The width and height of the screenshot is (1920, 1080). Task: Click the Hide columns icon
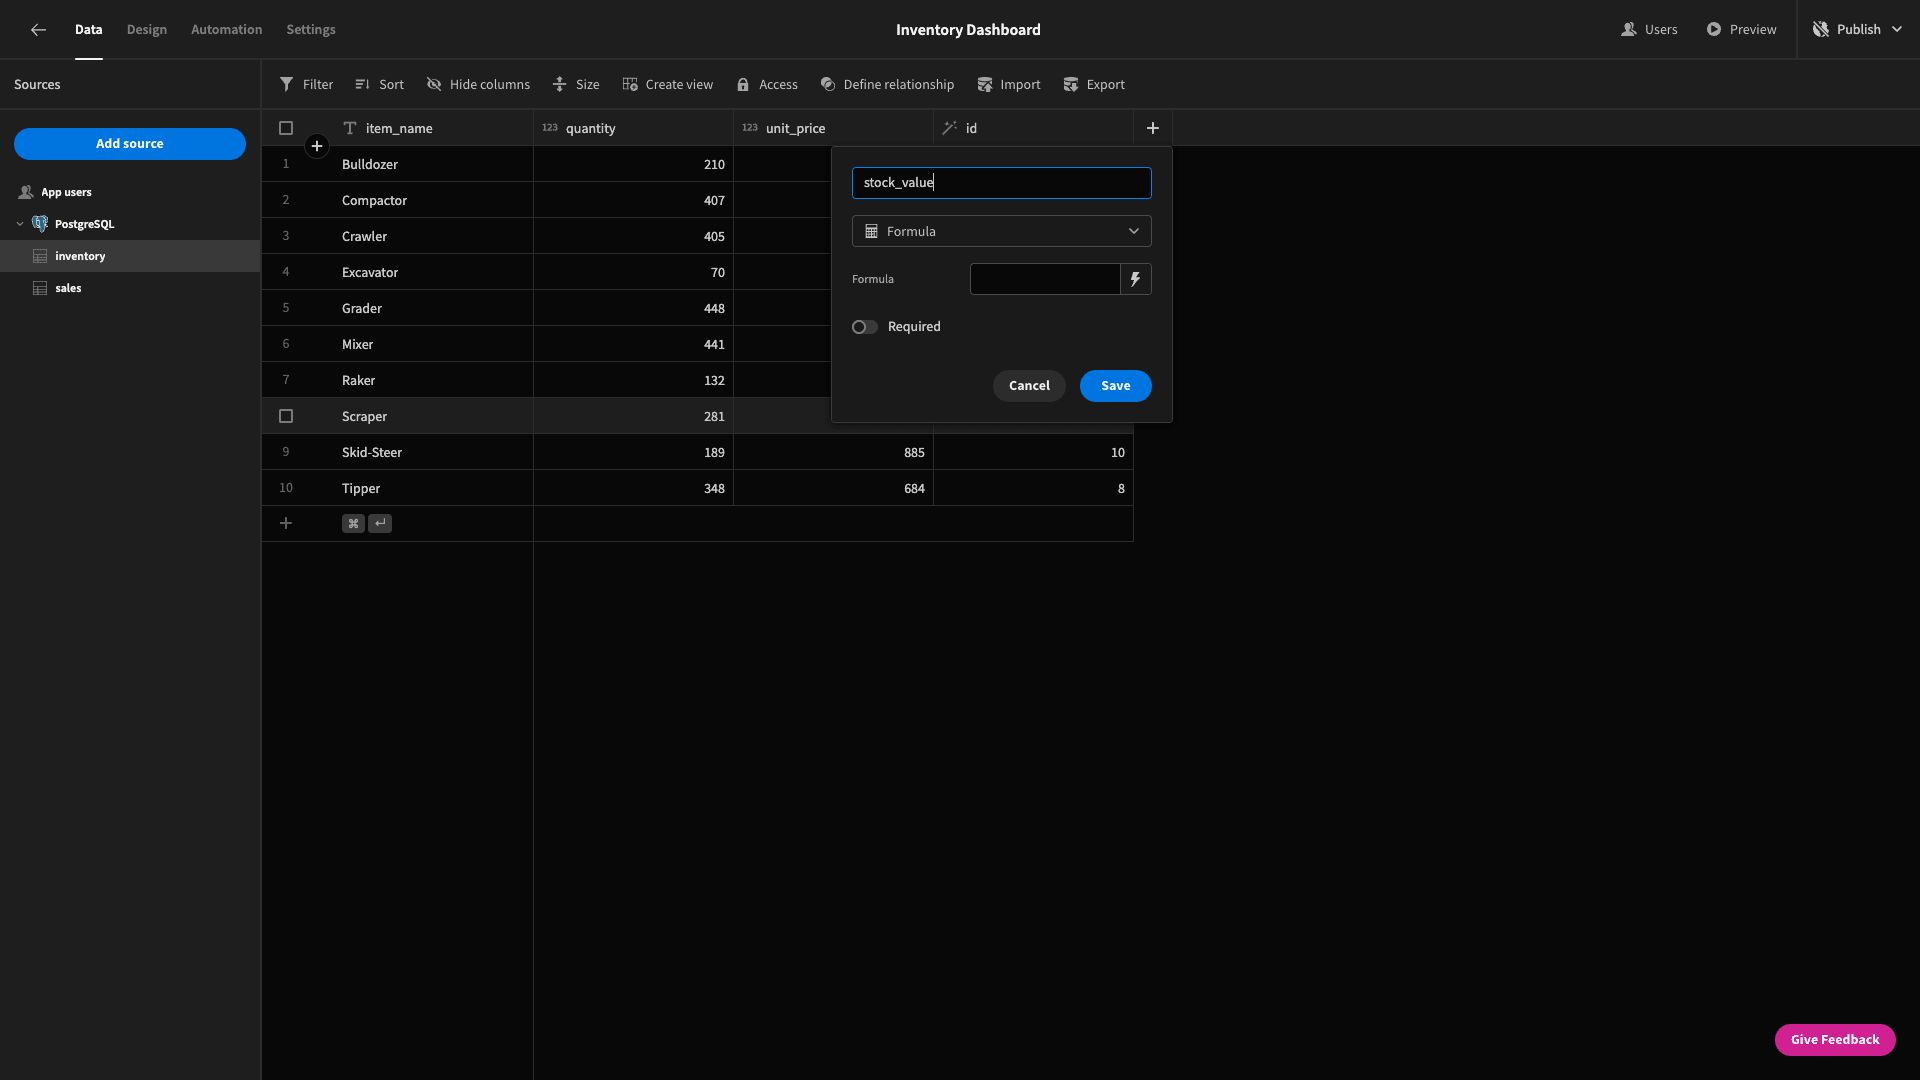point(434,84)
